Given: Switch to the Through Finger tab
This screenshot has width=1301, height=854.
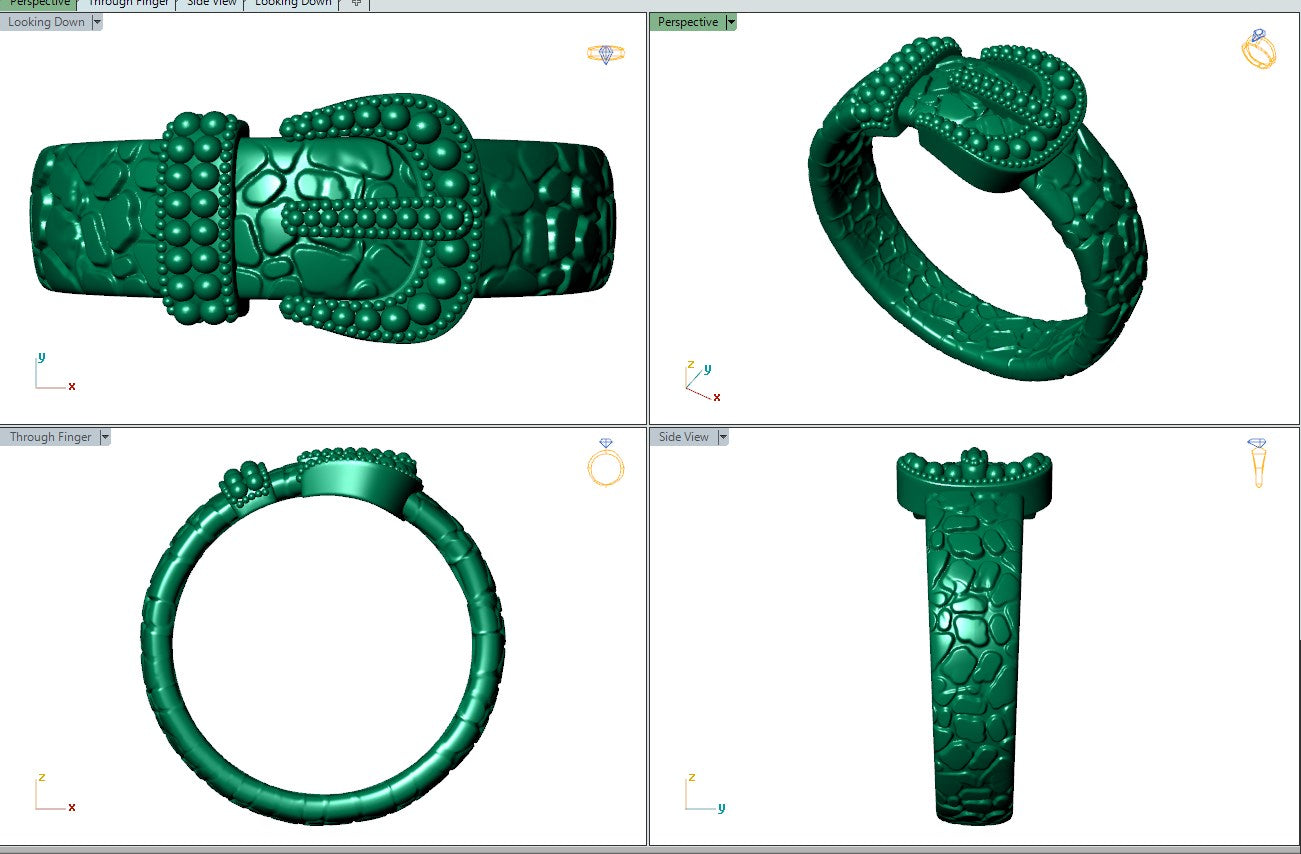Looking at the screenshot, I should point(128,3).
